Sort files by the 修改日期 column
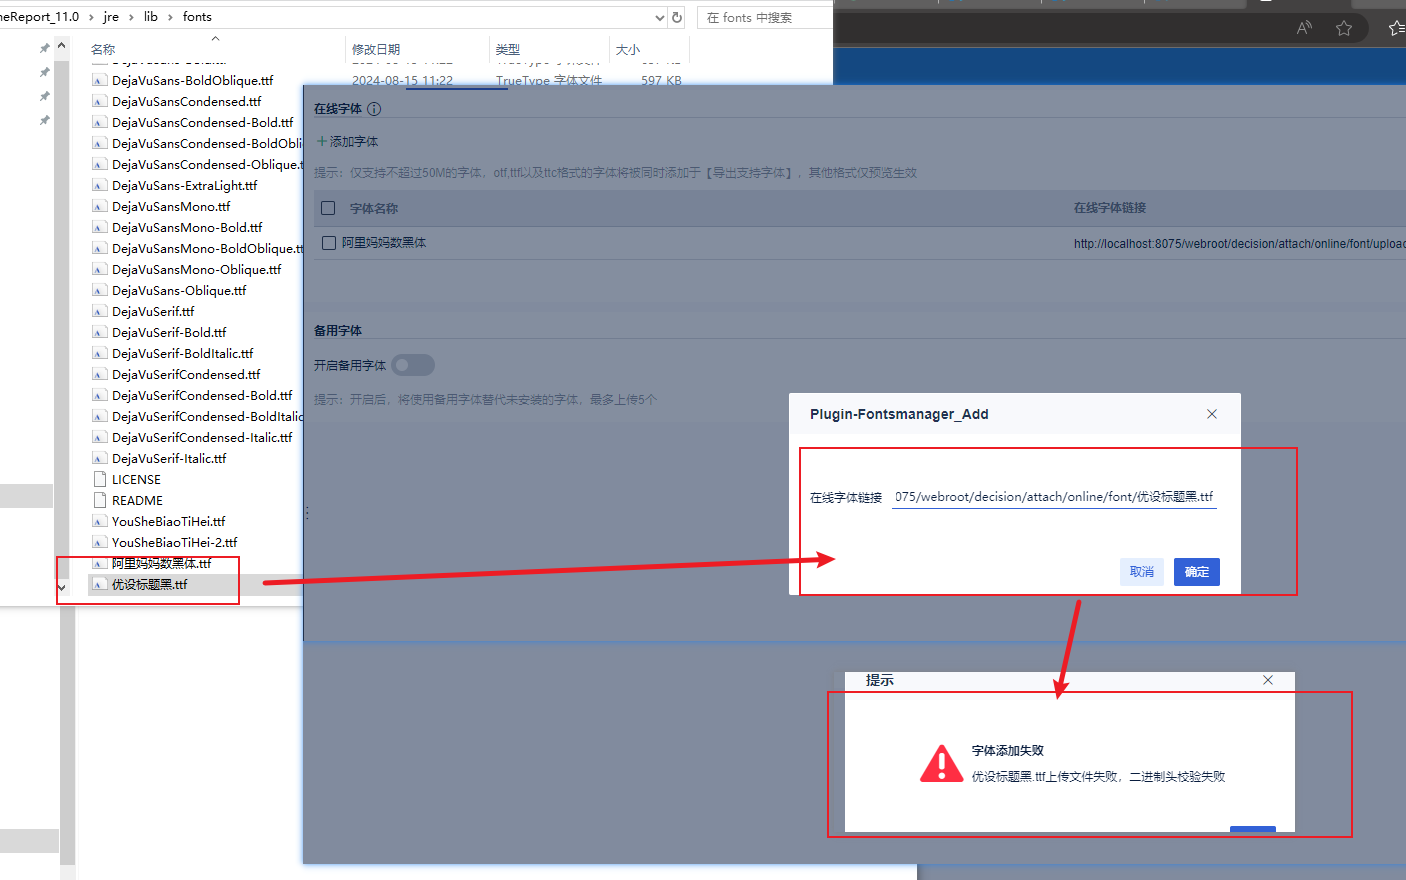 tap(376, 49)
